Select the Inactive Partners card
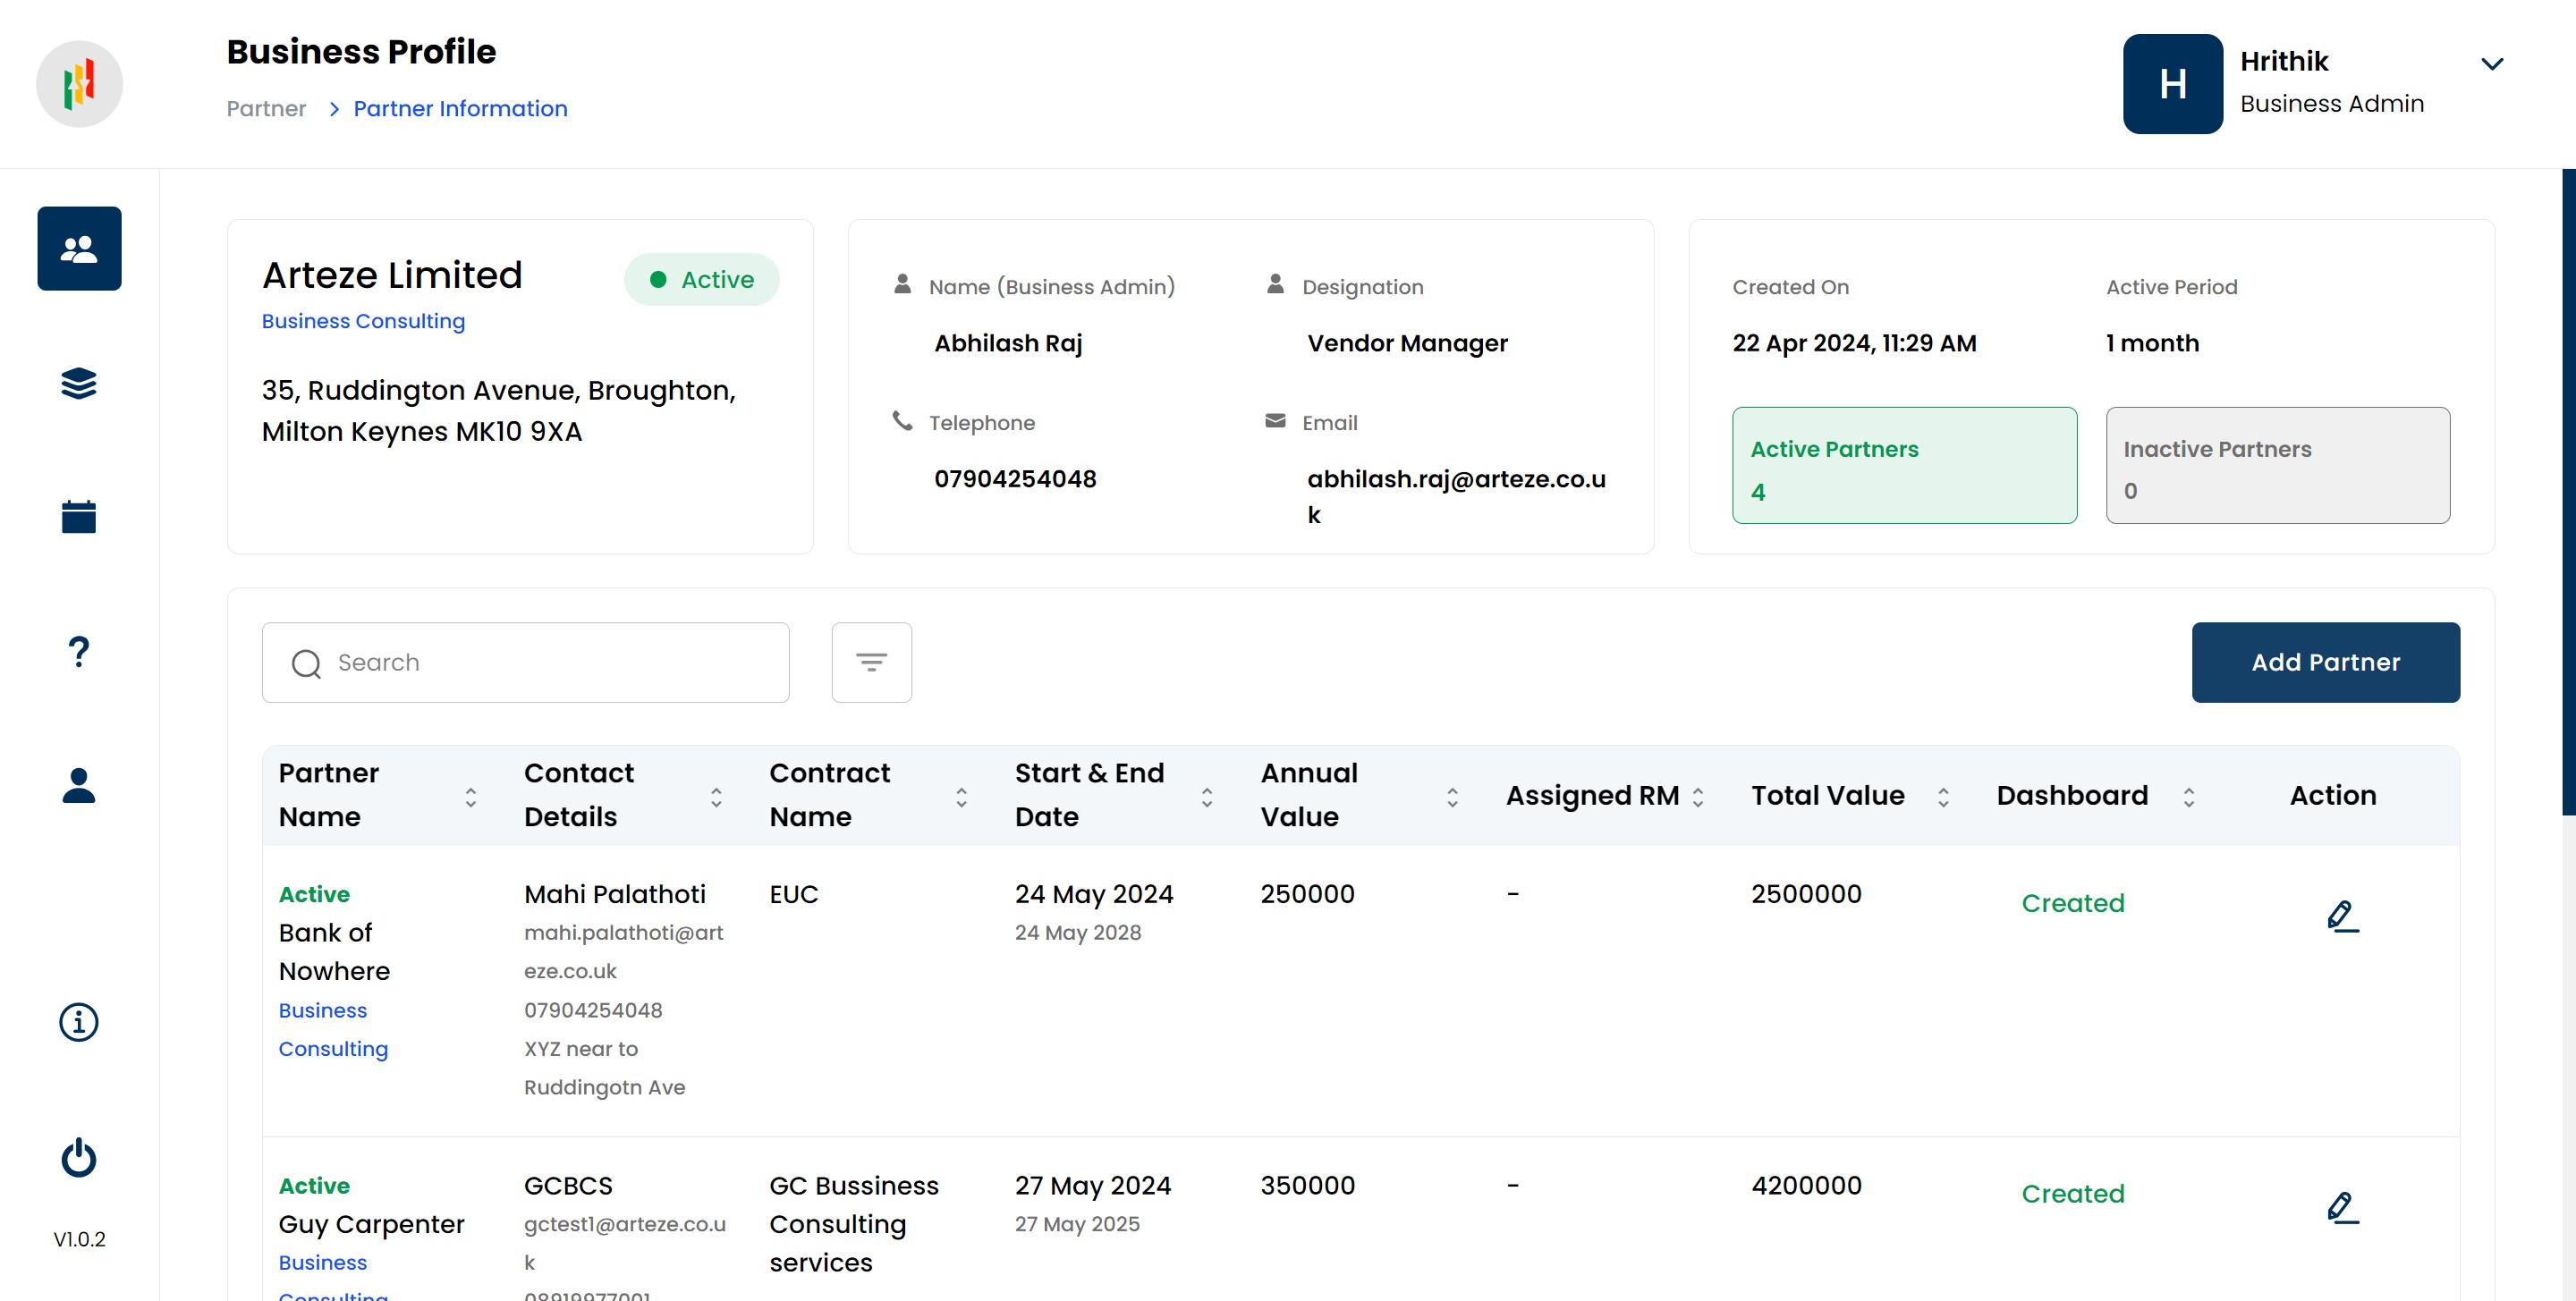This screenshot has height=1301, width=2576. 2277,465
